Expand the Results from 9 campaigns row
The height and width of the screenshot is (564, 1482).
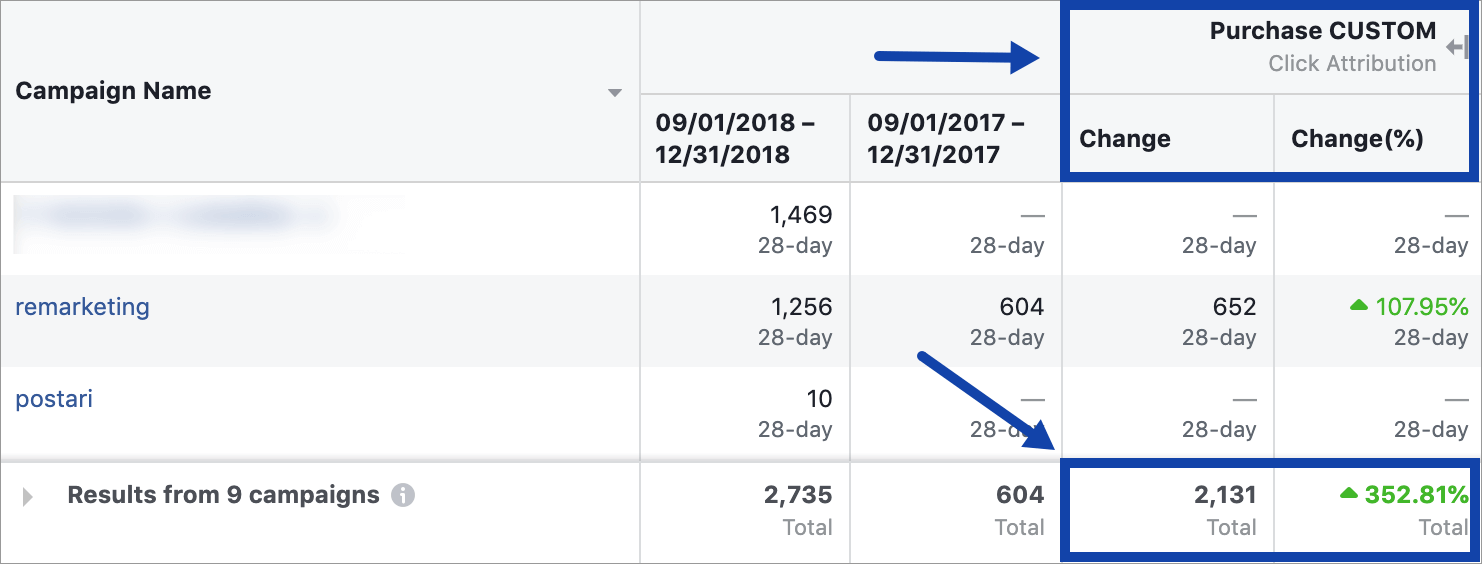click(x=28, y=496)
